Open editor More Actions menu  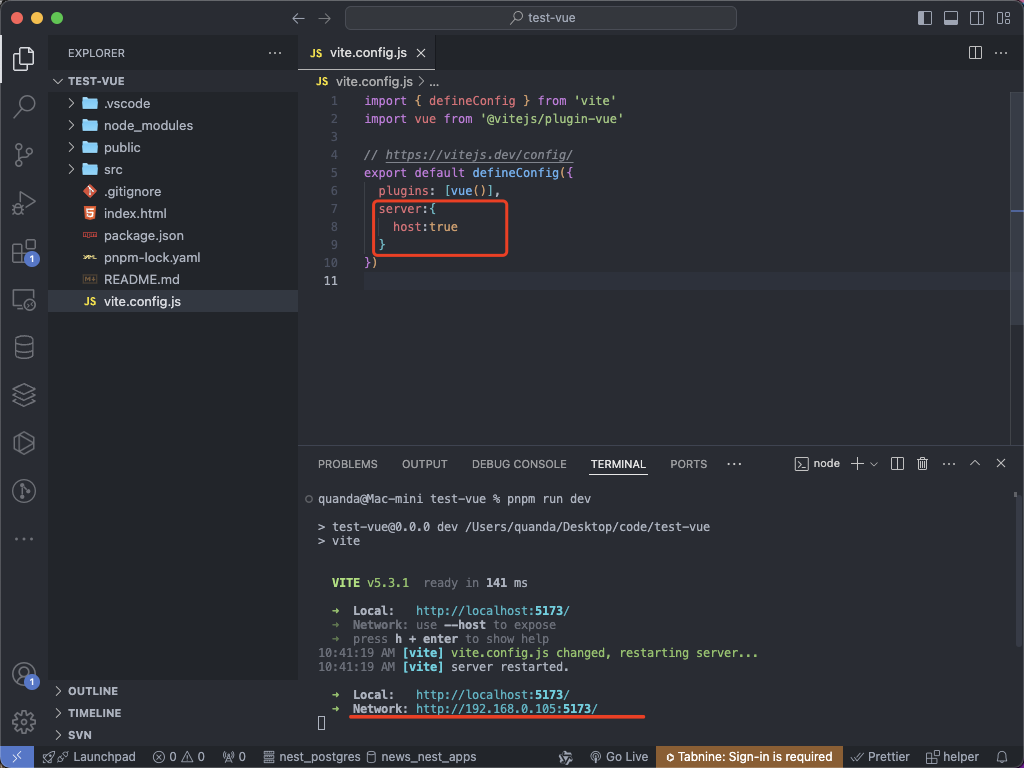click(x=1000, y=53)
